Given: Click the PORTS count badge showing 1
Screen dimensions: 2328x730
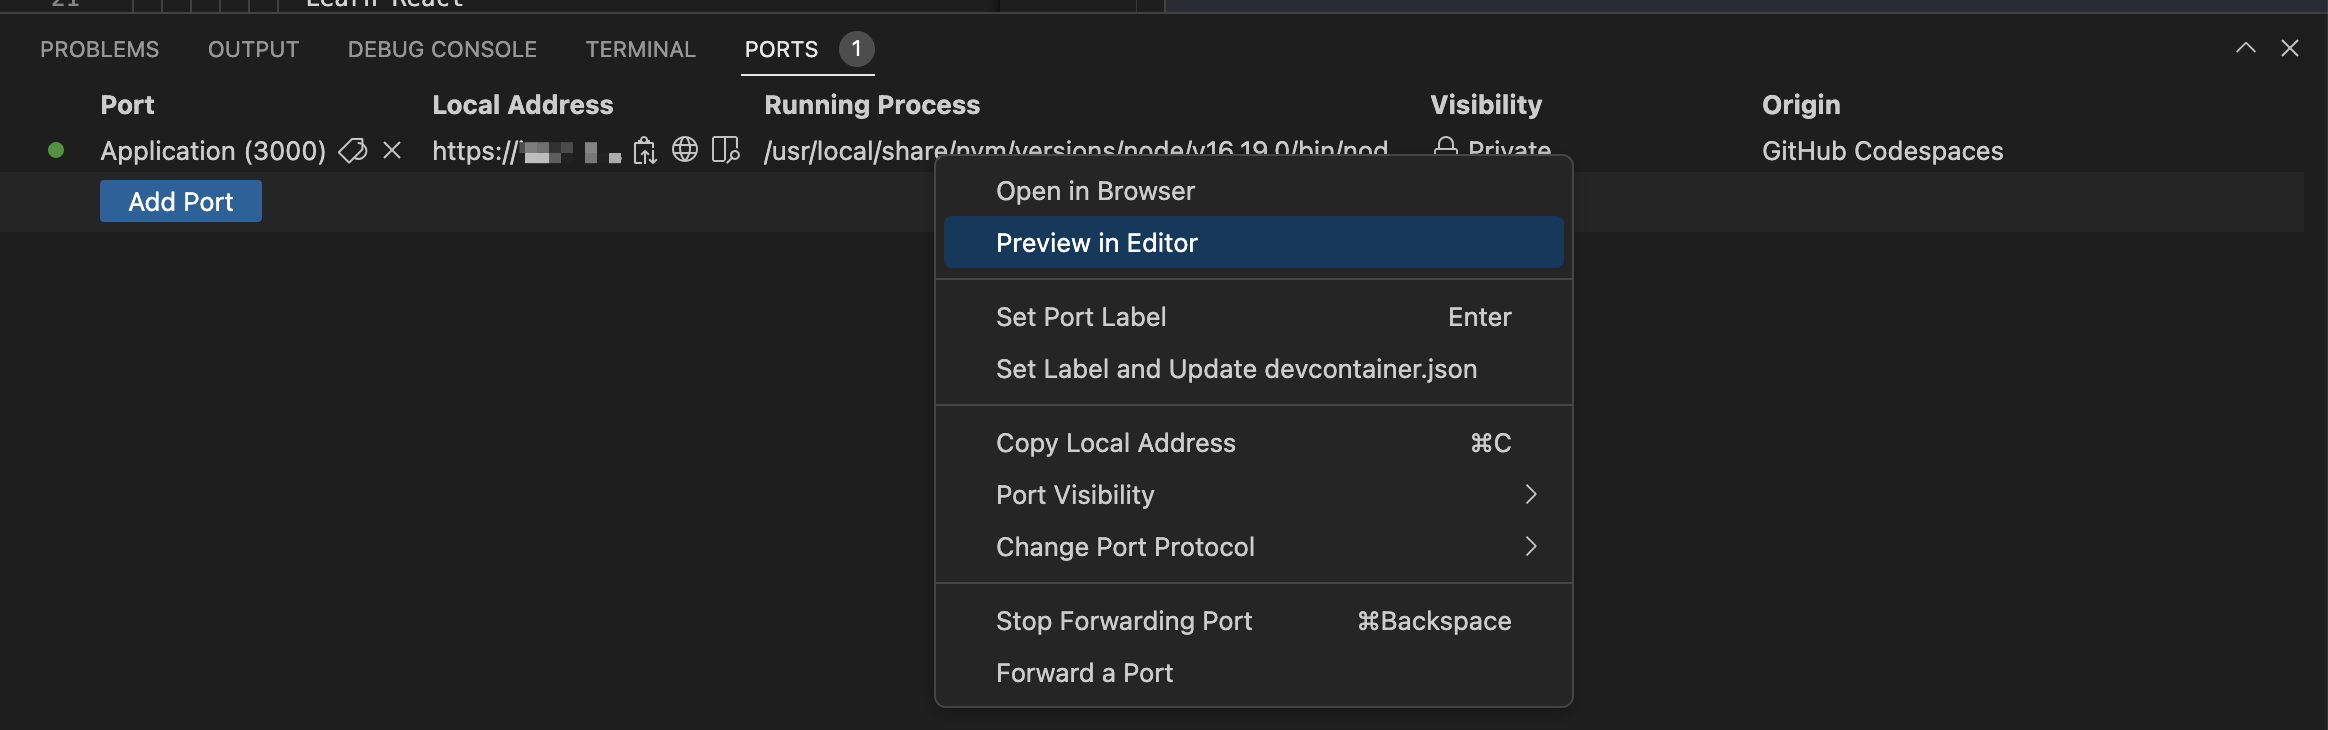Looking at the screenshot, I should tap(857, 49).
